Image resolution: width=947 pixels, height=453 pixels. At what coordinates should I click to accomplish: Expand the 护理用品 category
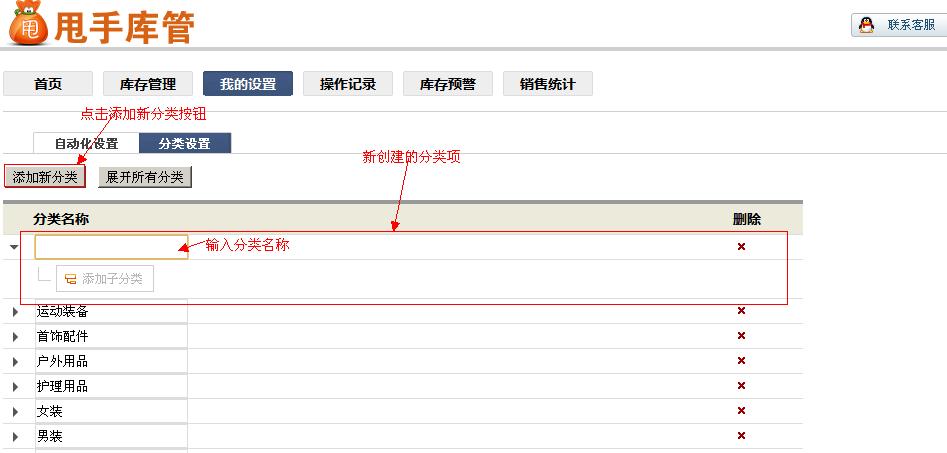(16, 387)
